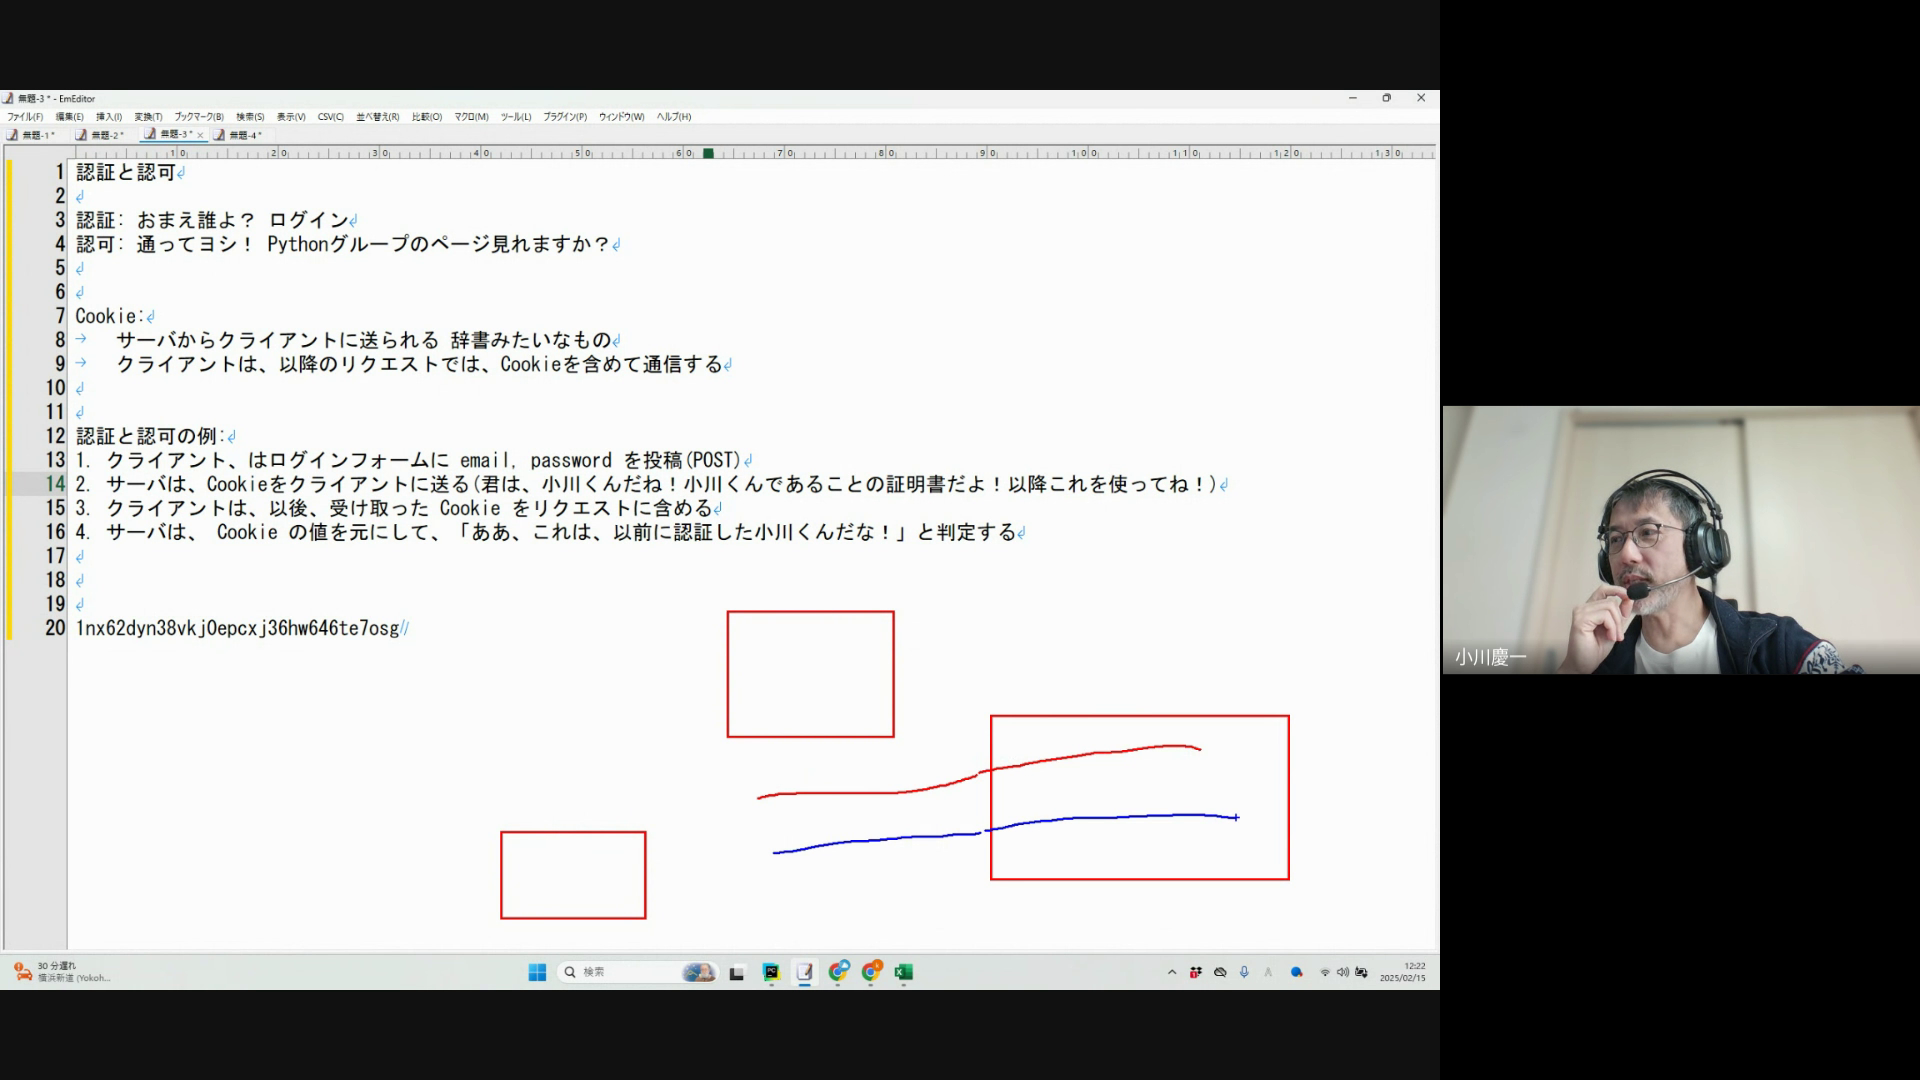Click the EmEditor taskbar icon
Image resolution: width=1920 pixels, height=1080 pixels.
[804, 972]
